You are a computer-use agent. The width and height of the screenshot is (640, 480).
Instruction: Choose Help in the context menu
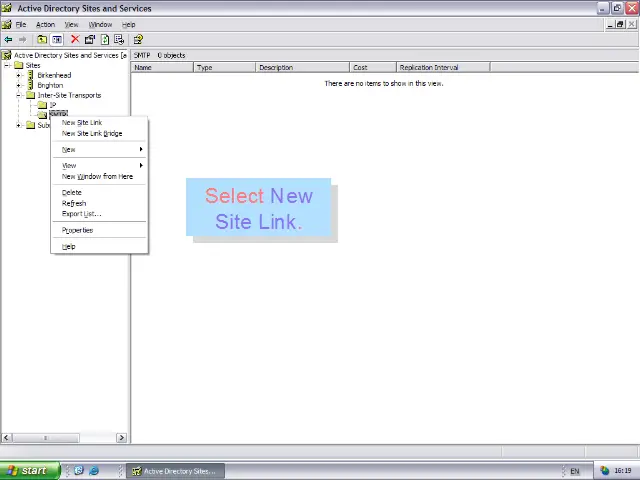click(99, 247)
